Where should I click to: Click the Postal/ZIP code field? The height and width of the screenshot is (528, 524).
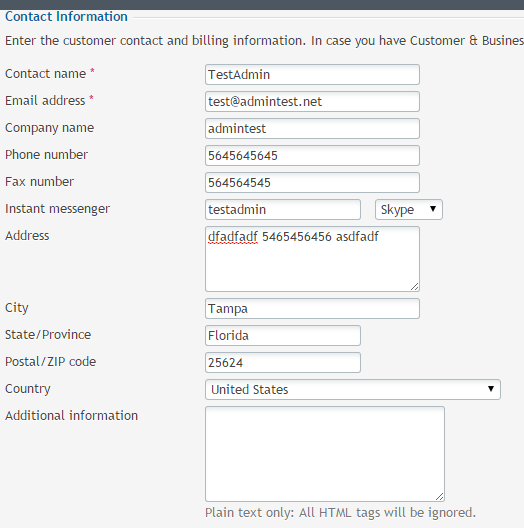point(283,362)
